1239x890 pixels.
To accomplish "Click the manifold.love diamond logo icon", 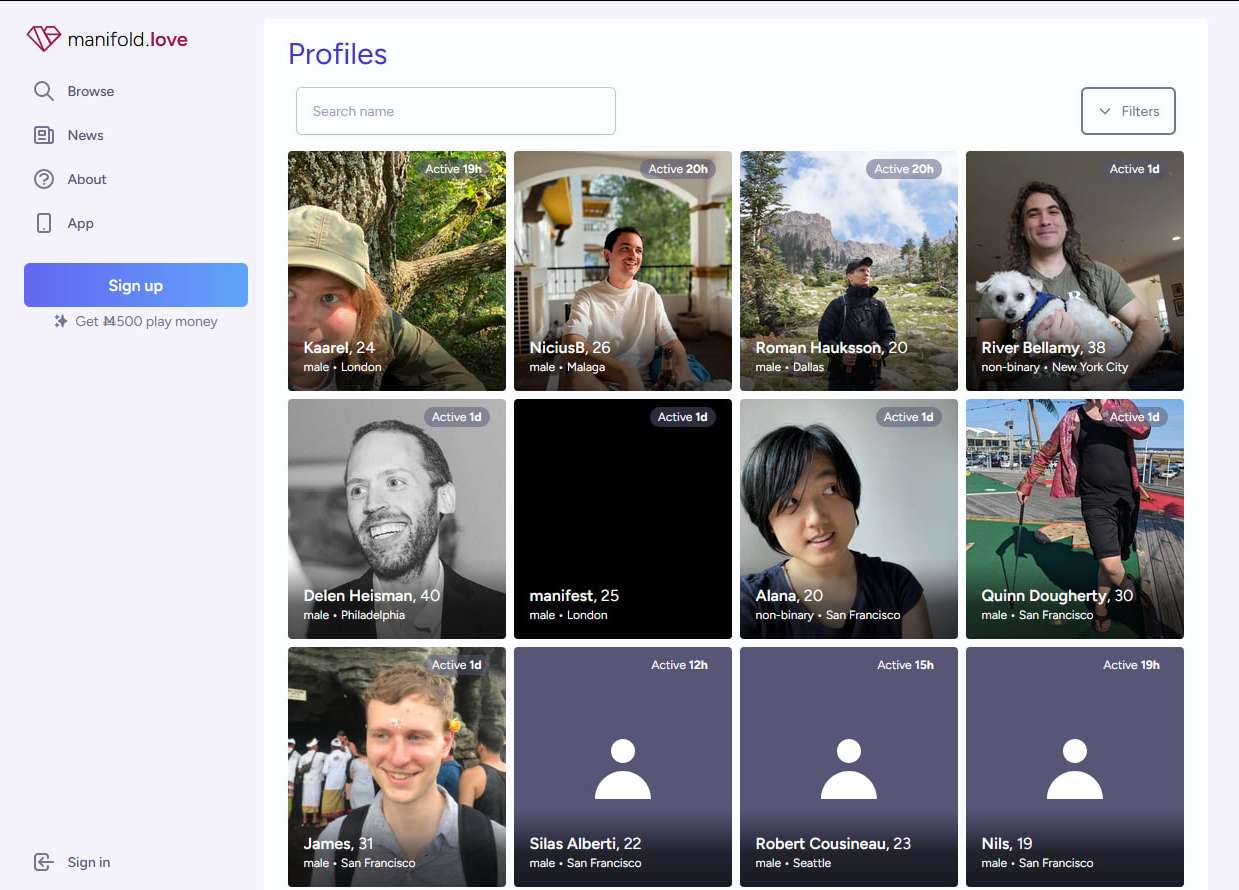I will [44, 39].
